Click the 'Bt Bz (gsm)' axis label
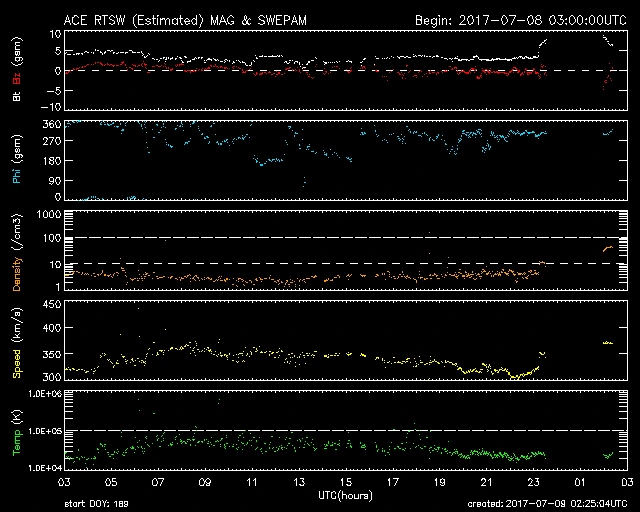Image resolution: width=640 pixels, height=512 pixels. coord(17,69)
